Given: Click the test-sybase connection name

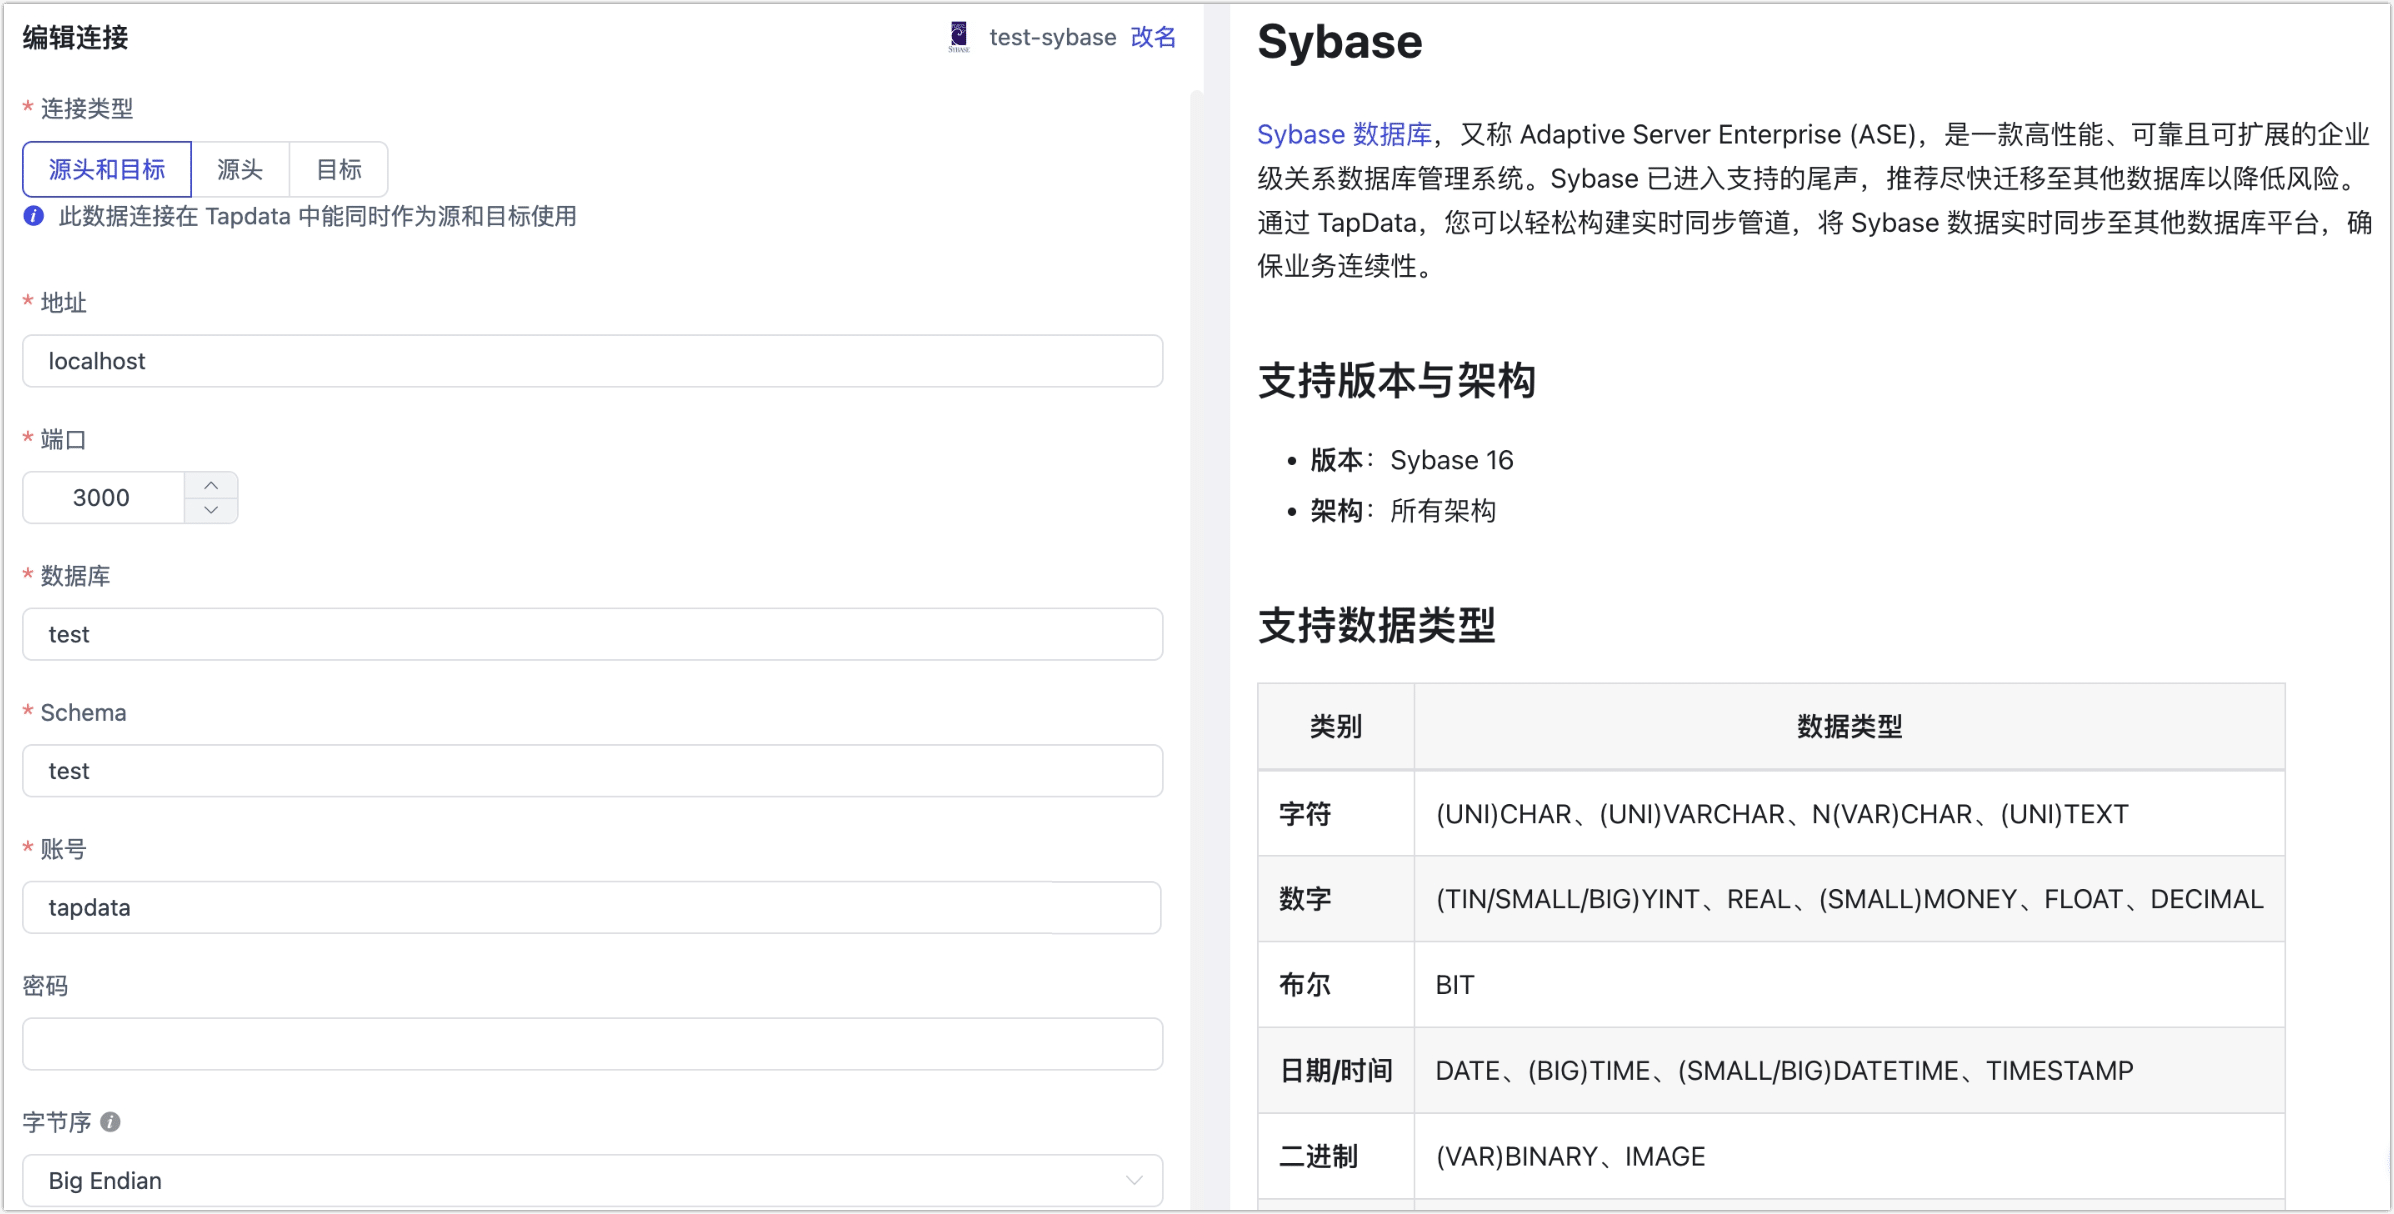Looking at the screenshot, I should [1052, 37].
